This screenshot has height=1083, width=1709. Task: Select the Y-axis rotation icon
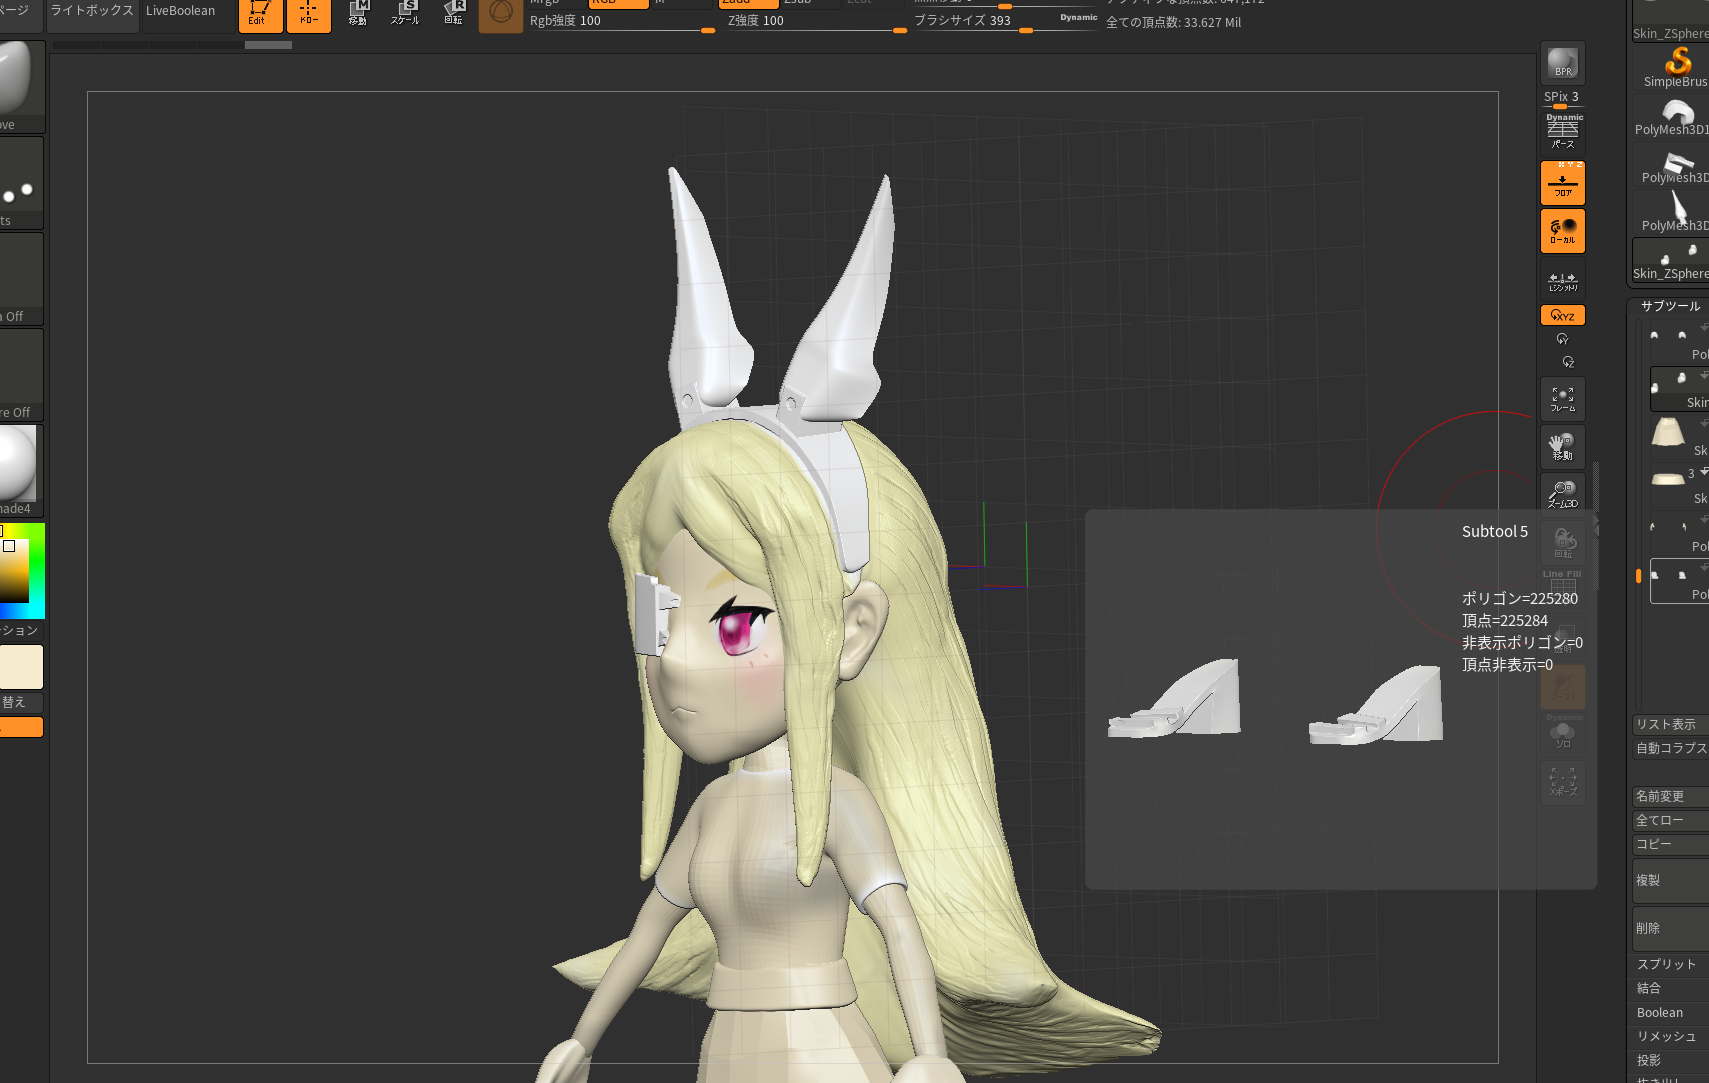click(x=1563, y=339)
